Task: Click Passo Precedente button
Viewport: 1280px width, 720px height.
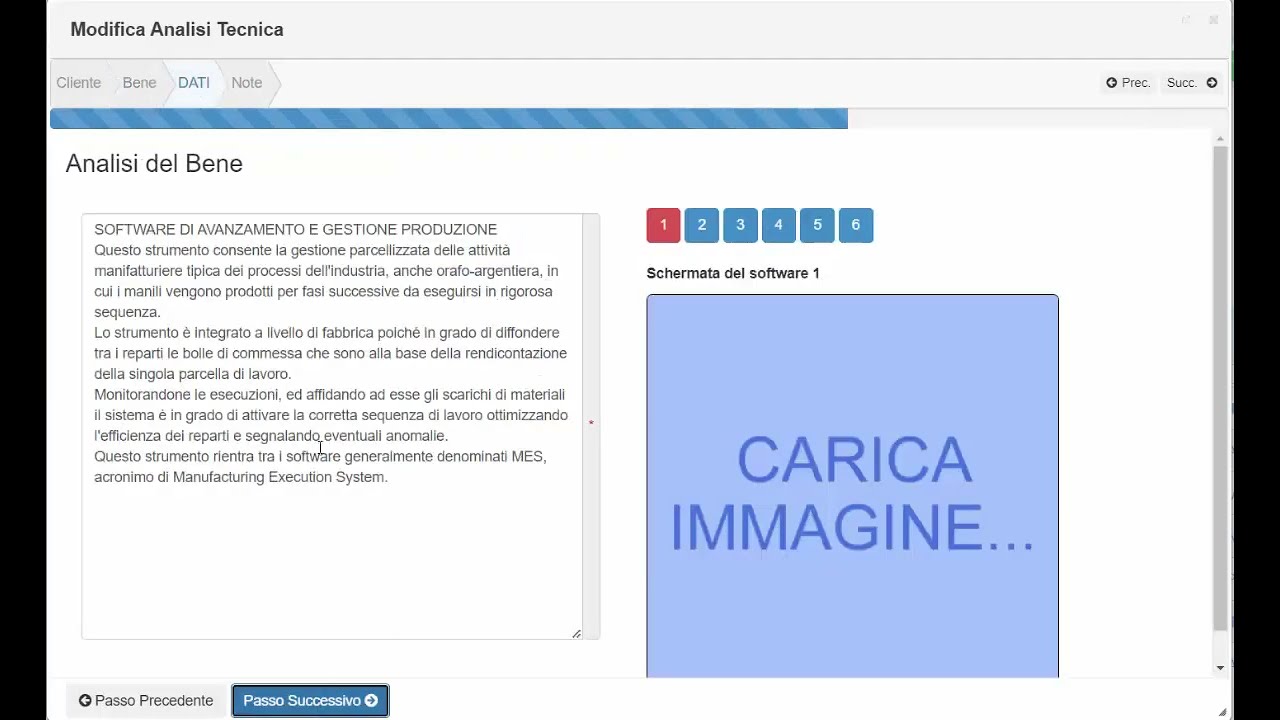Action: point(146,701)
